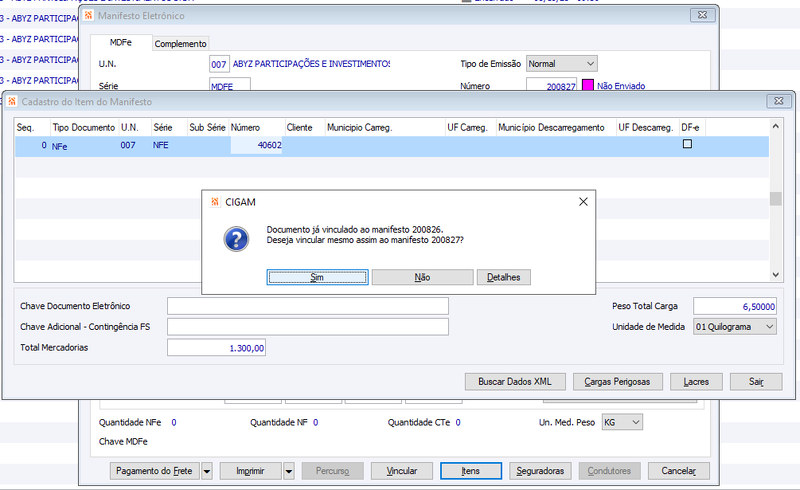Decline with the Não button
The height and width of the screenshot is (490, 800).
pos(422,277)
